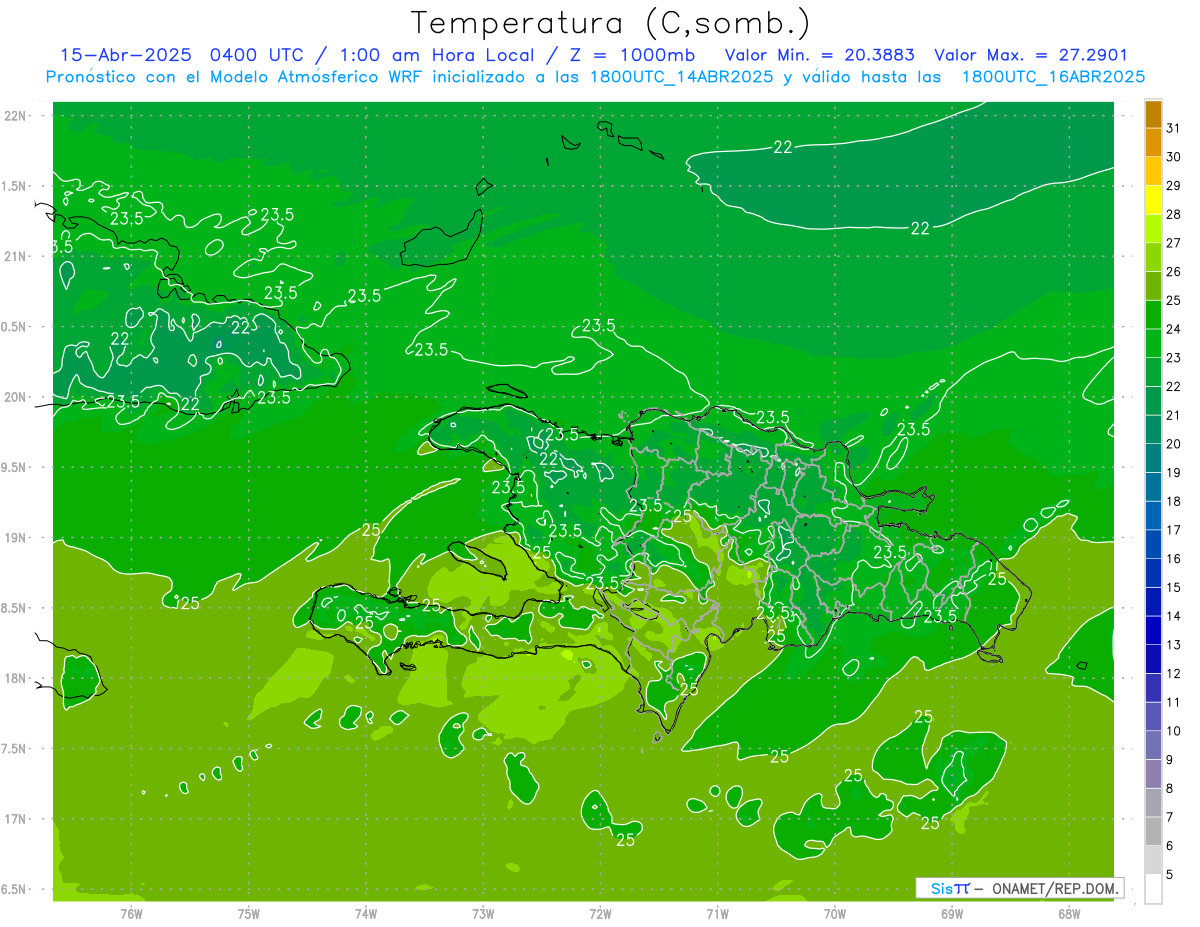This screenshot has width=1200, height=927.
Task: Click the "74W" longitude axis label
Action: point(366,914)
